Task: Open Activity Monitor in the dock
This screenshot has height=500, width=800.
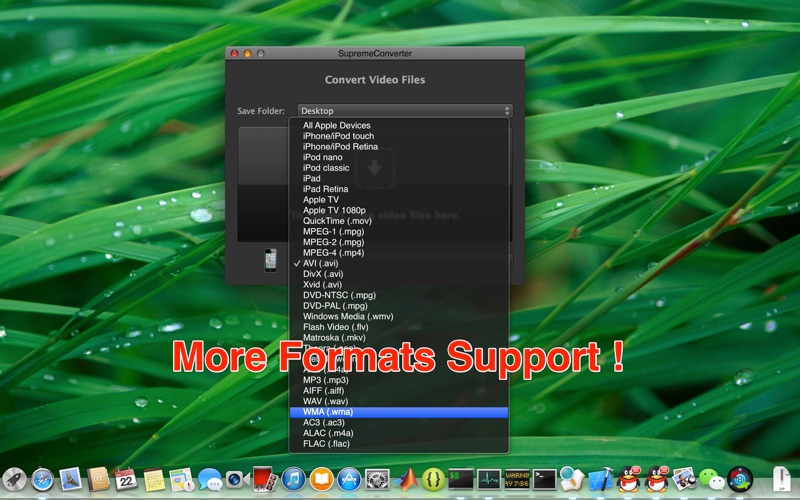Action: [x=489, y=480]
